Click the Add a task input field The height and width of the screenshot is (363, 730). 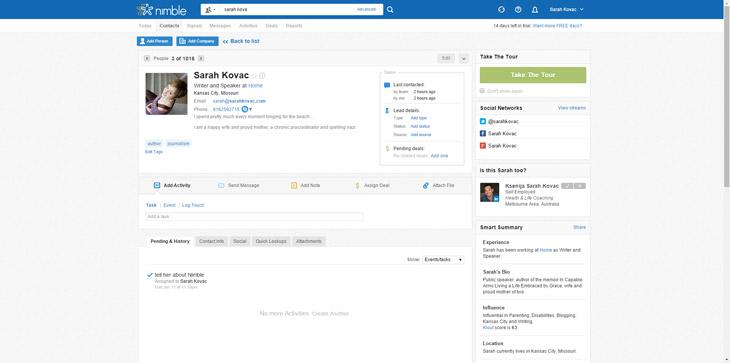255,217
